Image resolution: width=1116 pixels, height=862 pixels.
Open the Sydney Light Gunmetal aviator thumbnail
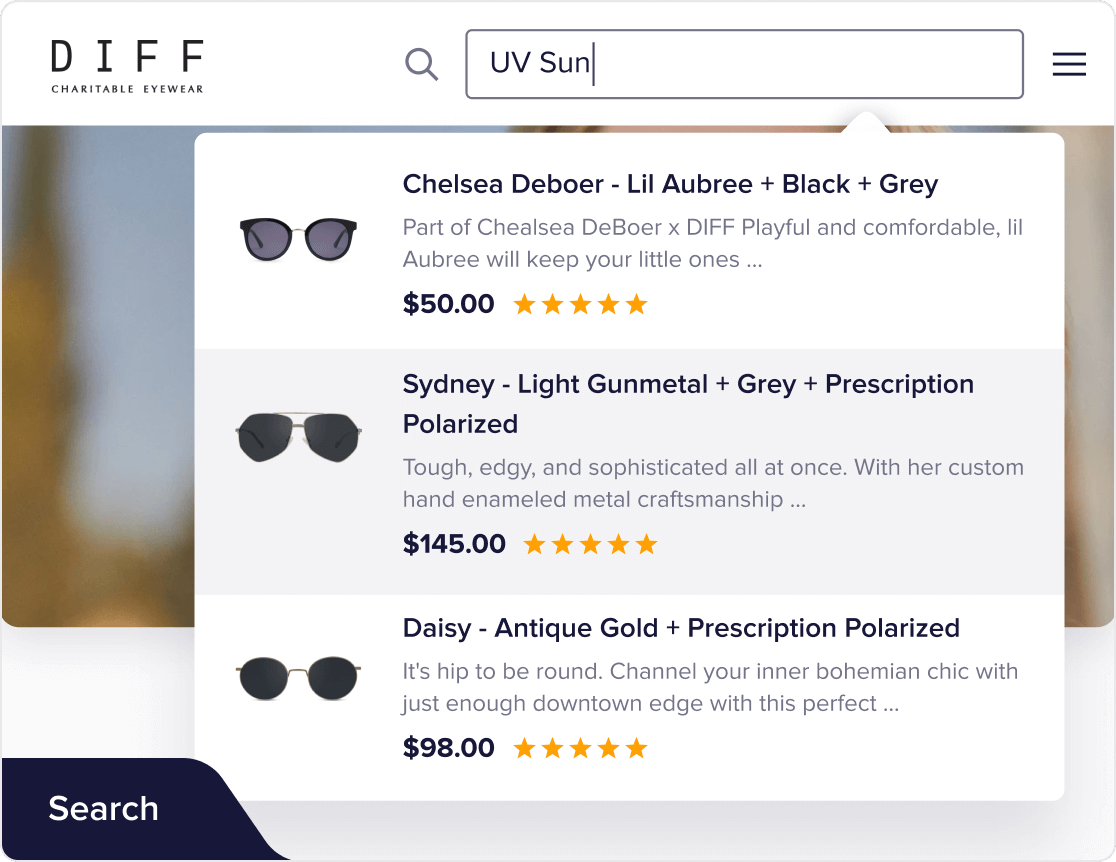click(298, 436)
